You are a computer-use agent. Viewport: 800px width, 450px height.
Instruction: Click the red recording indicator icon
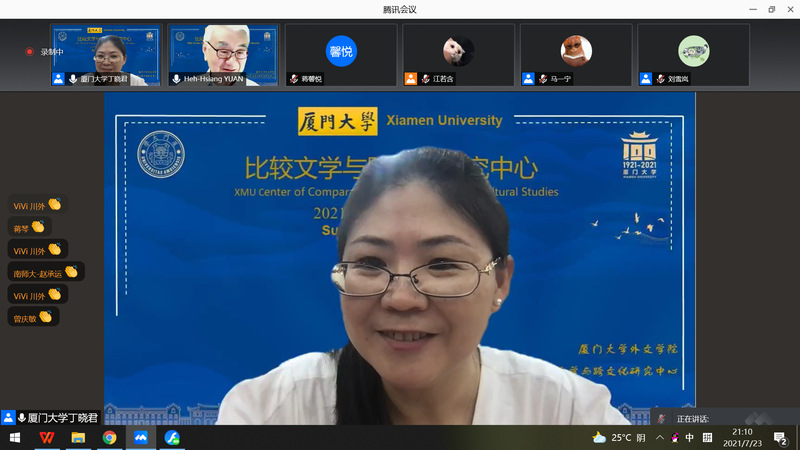pos(30,51)
